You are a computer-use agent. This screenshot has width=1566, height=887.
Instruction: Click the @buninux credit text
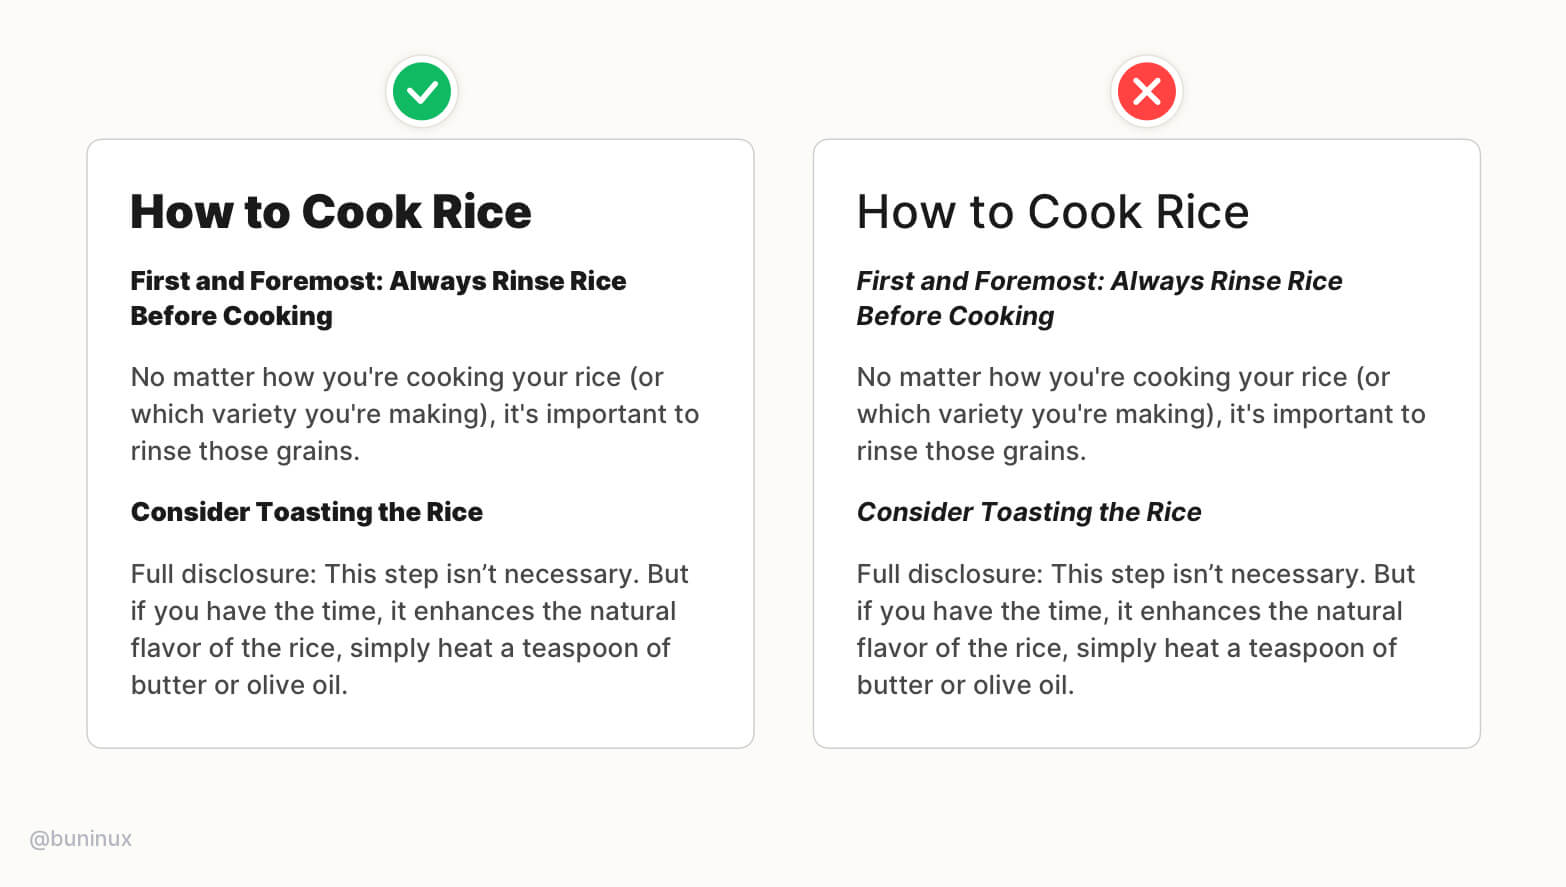(81, 839)
